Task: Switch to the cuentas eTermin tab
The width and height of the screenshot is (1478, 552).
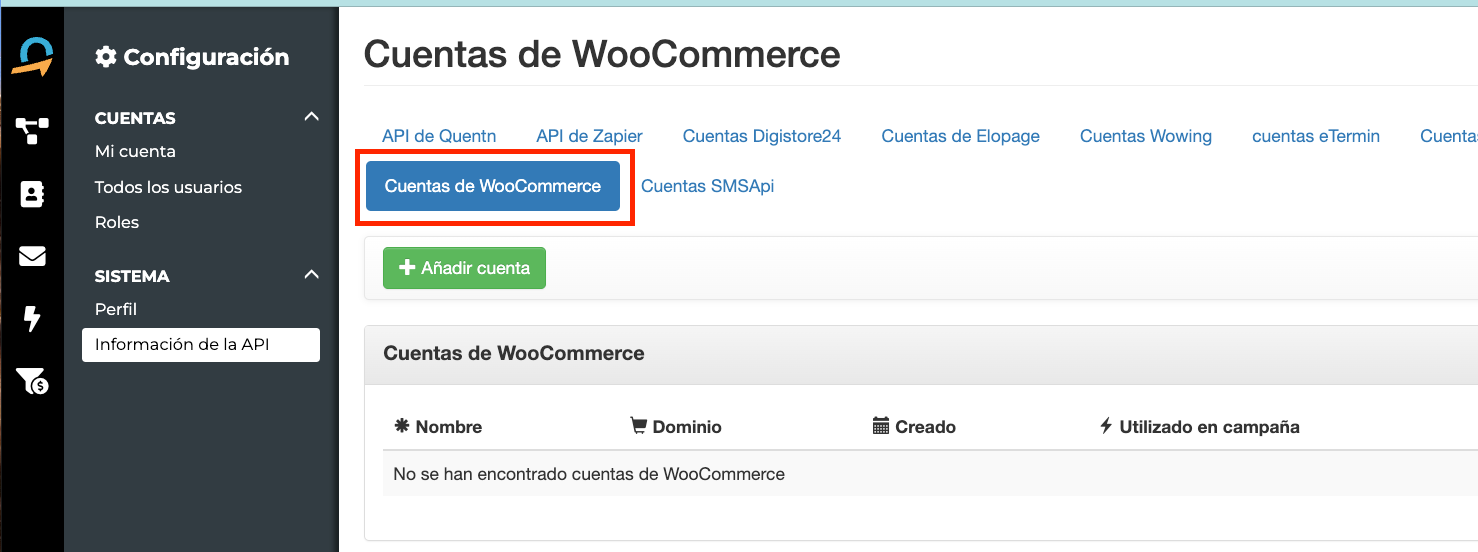Action: pyautogui.click(x=1316, y=136)
